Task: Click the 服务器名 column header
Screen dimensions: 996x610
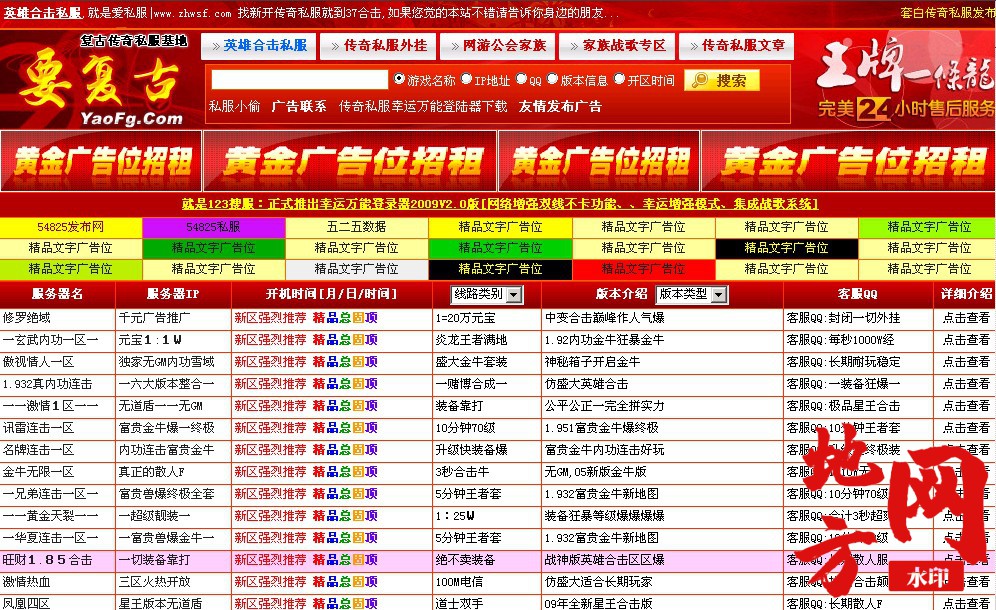Action: tap(57, 294)
